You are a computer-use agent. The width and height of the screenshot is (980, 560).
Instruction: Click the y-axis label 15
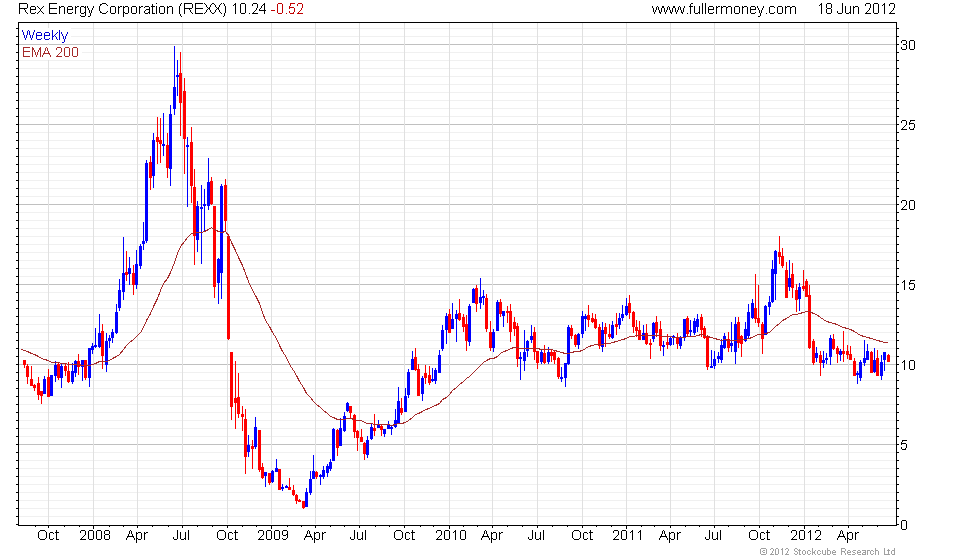coord(908,285)
